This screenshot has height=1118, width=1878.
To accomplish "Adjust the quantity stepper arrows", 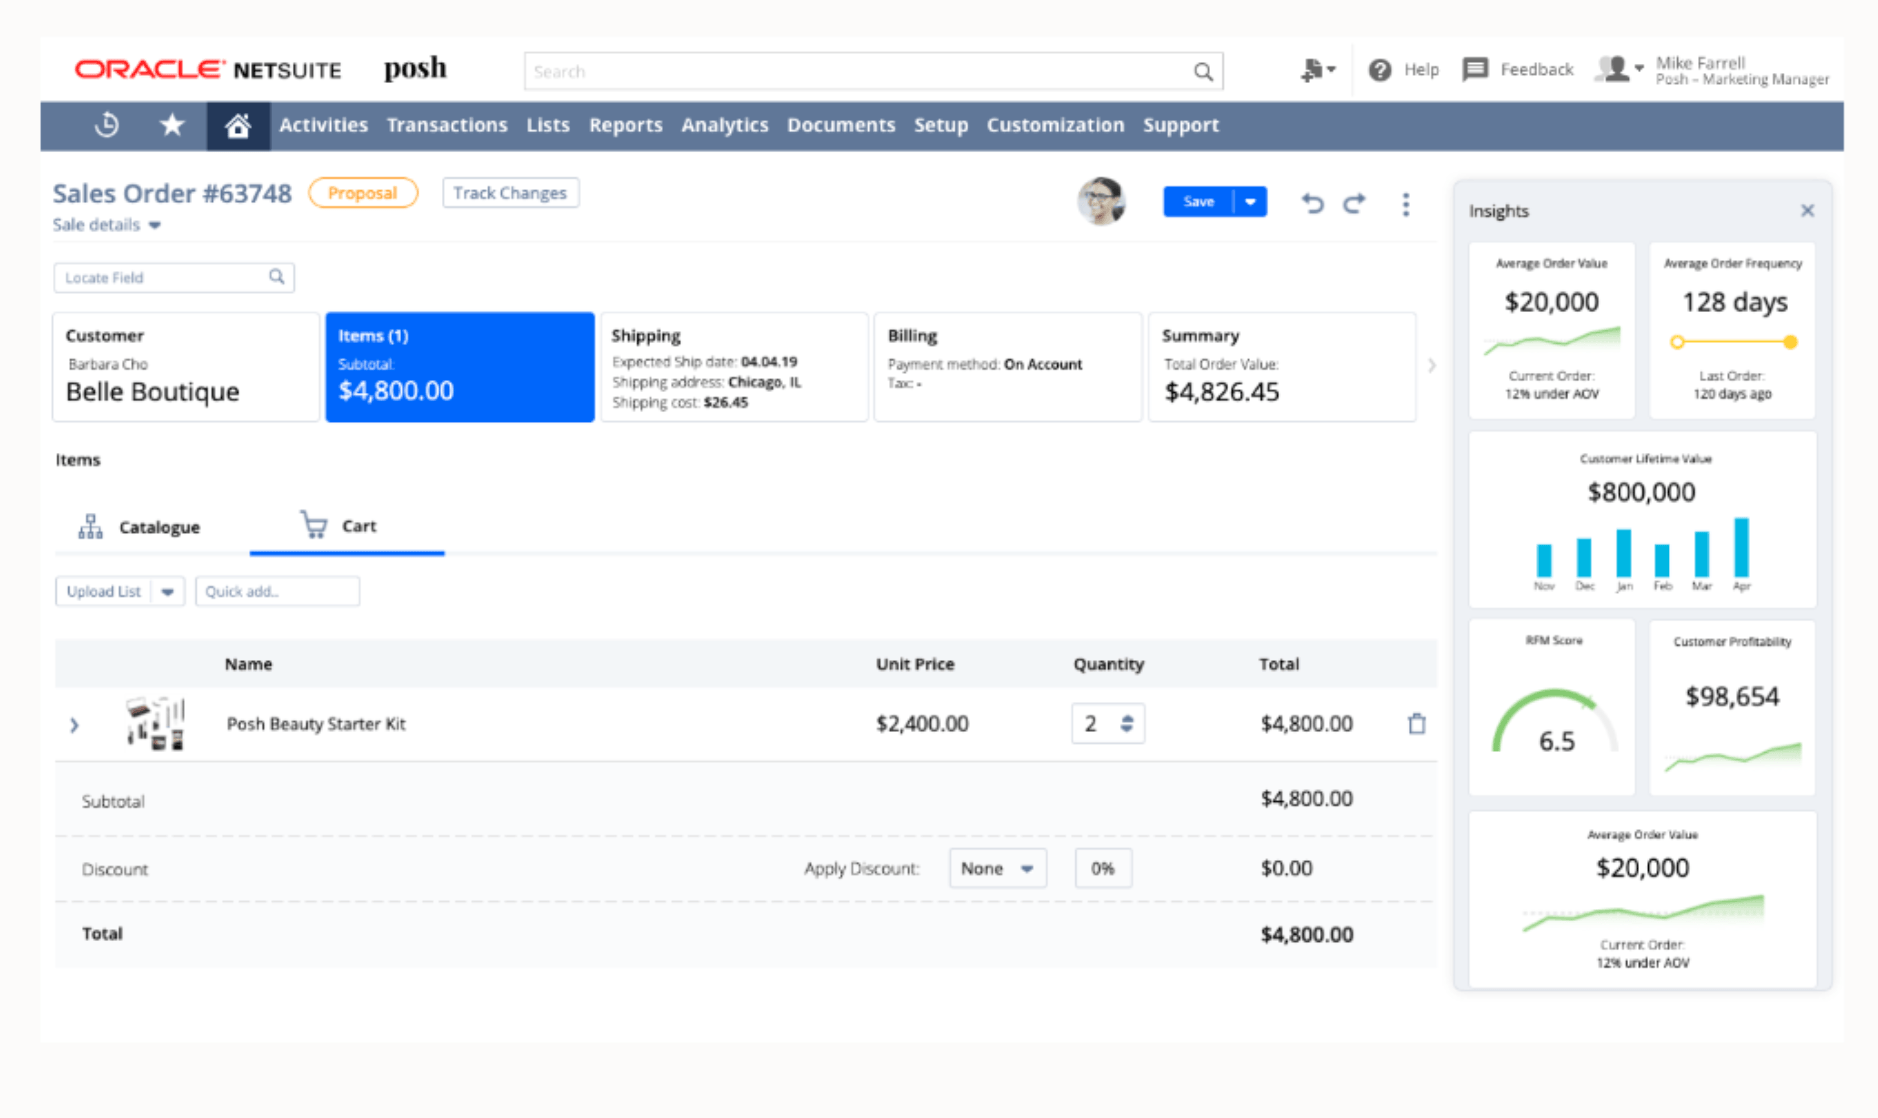I will (1127, 723).
